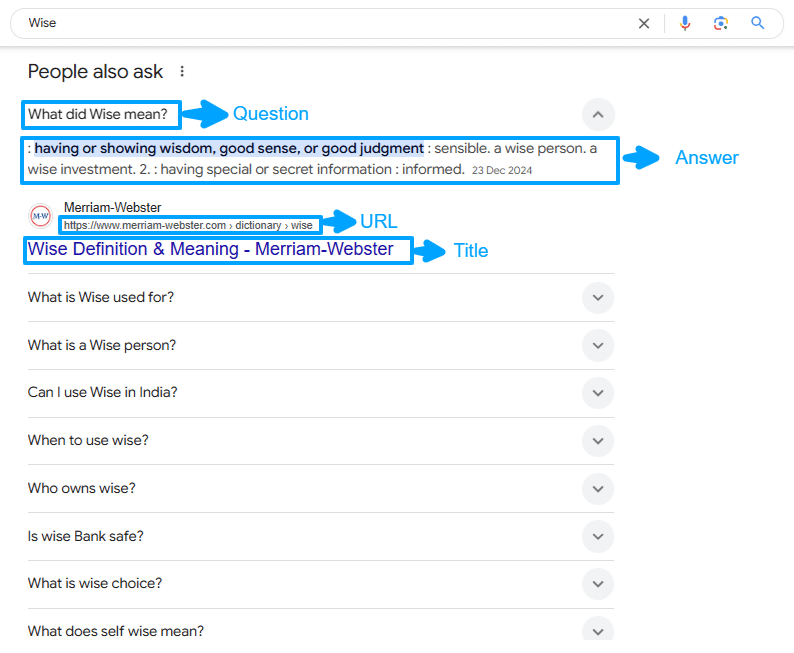Expand "What is a Wise person?" chevron
The height and width of the screenshot is (653, 794).
tap(597, 345)
